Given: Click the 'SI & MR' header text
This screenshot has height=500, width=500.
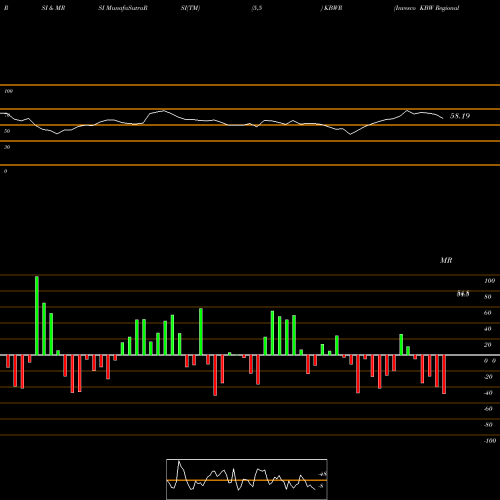Looking at the screenshot, I should tap(53, 8).
